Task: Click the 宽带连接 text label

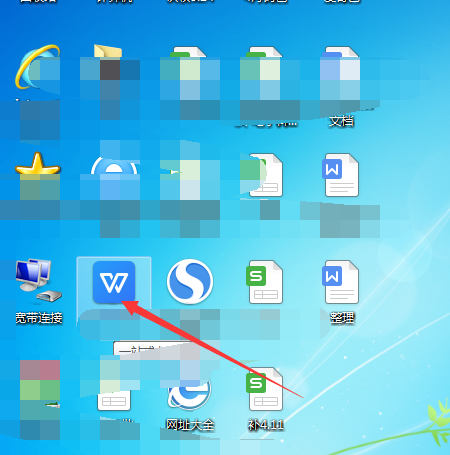Action: tap(39, 318)
